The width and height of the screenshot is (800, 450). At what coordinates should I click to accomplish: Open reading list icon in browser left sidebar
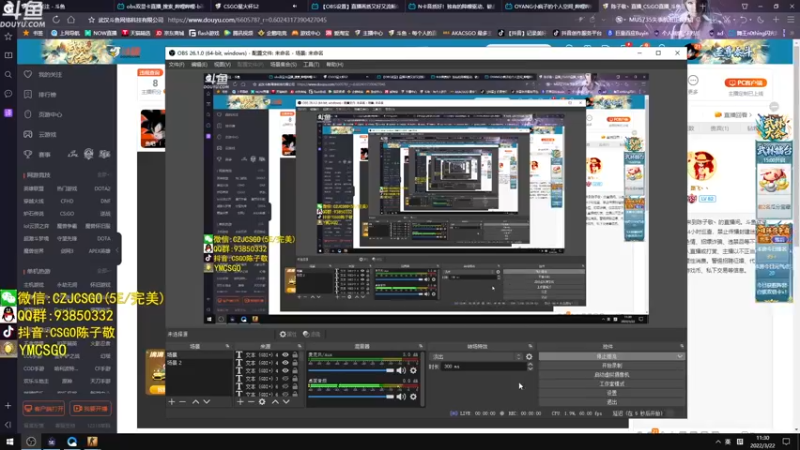pyautogui.click(x=8, y=55)
